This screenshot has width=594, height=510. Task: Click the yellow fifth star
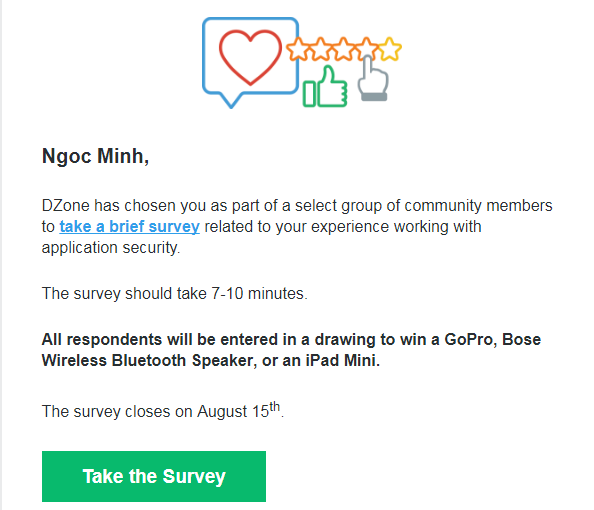click(x=390, y=49)
